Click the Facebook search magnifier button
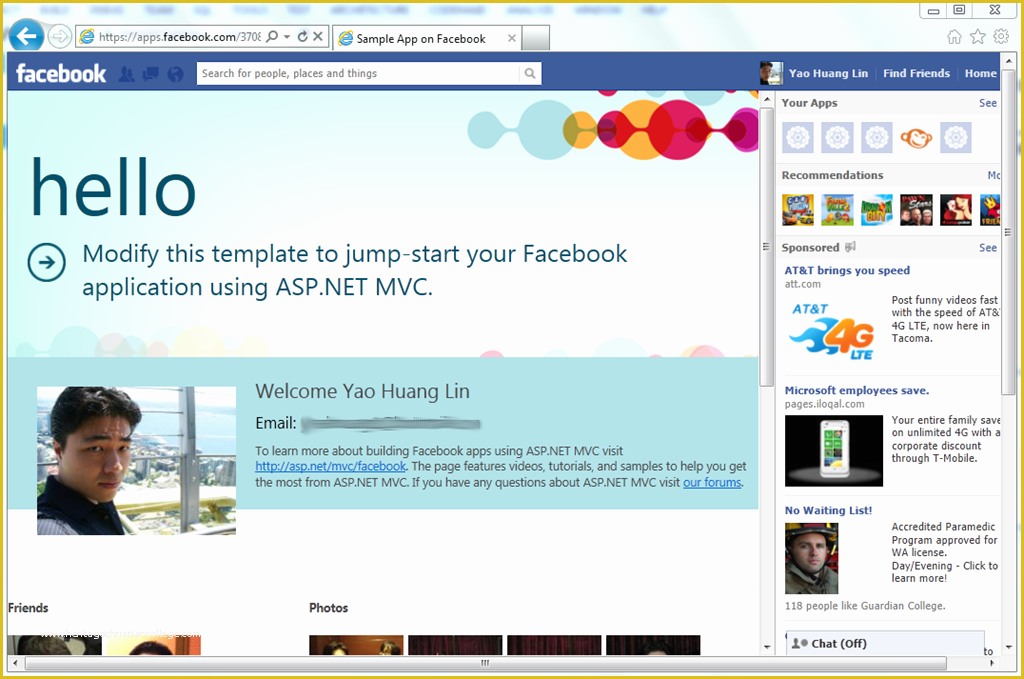 (x=530, y=73)
